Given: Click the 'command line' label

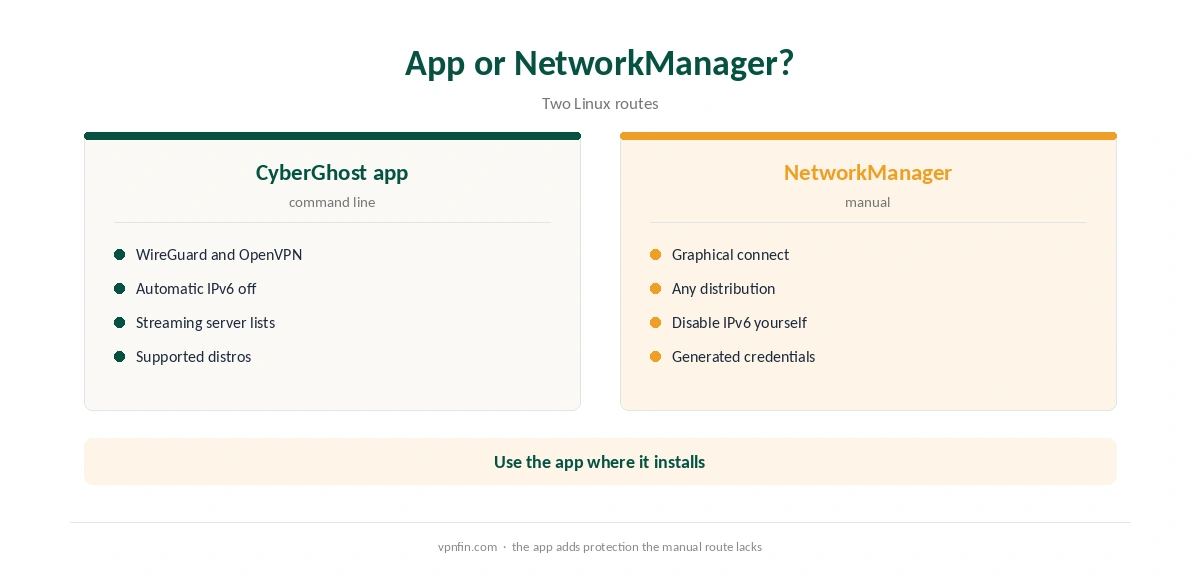Looking at the screenshot, I should coord(332,202).
